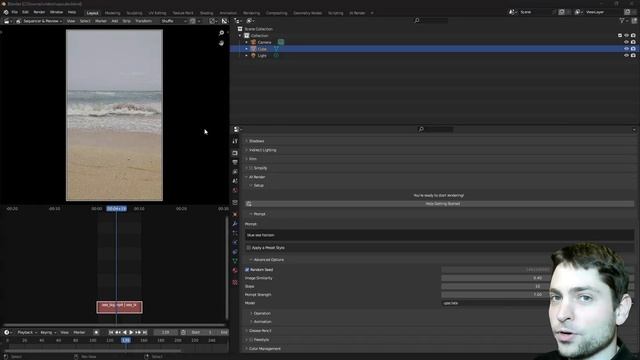Viewport: 640px width, 360px height.
Task: Open the Material properties tab icon
Action: [235, 271]
